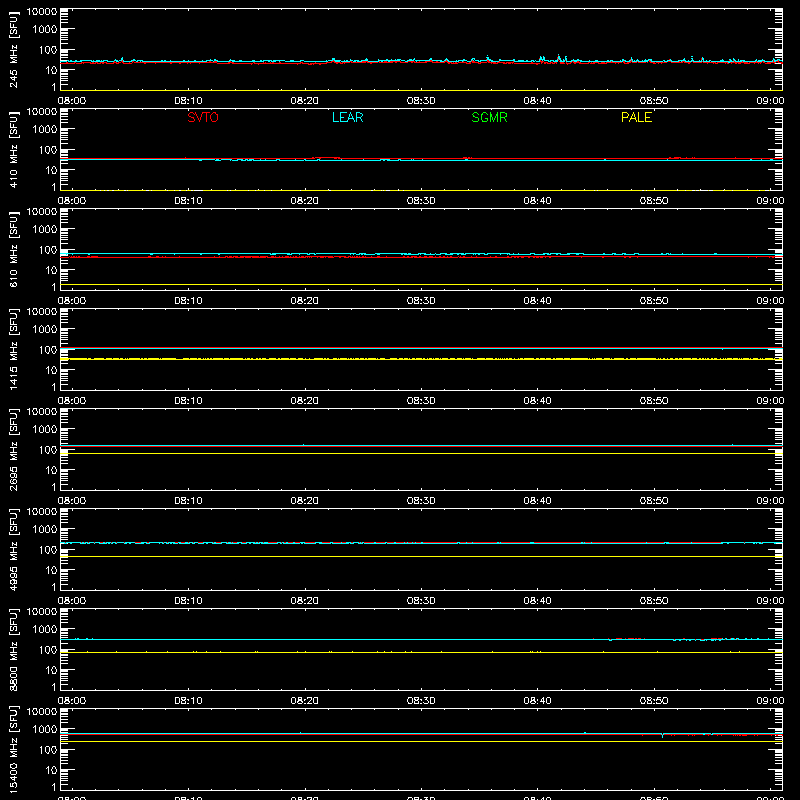Image resolution: width=800 pixels, height=800 pixels.
Task: Click 08:40 time label under 8800 MHz plot
Action: coord(537,701)
